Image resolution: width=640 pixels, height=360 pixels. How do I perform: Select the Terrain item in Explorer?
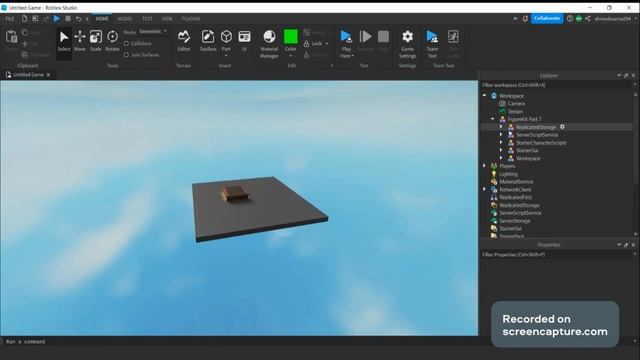(515, 111)
